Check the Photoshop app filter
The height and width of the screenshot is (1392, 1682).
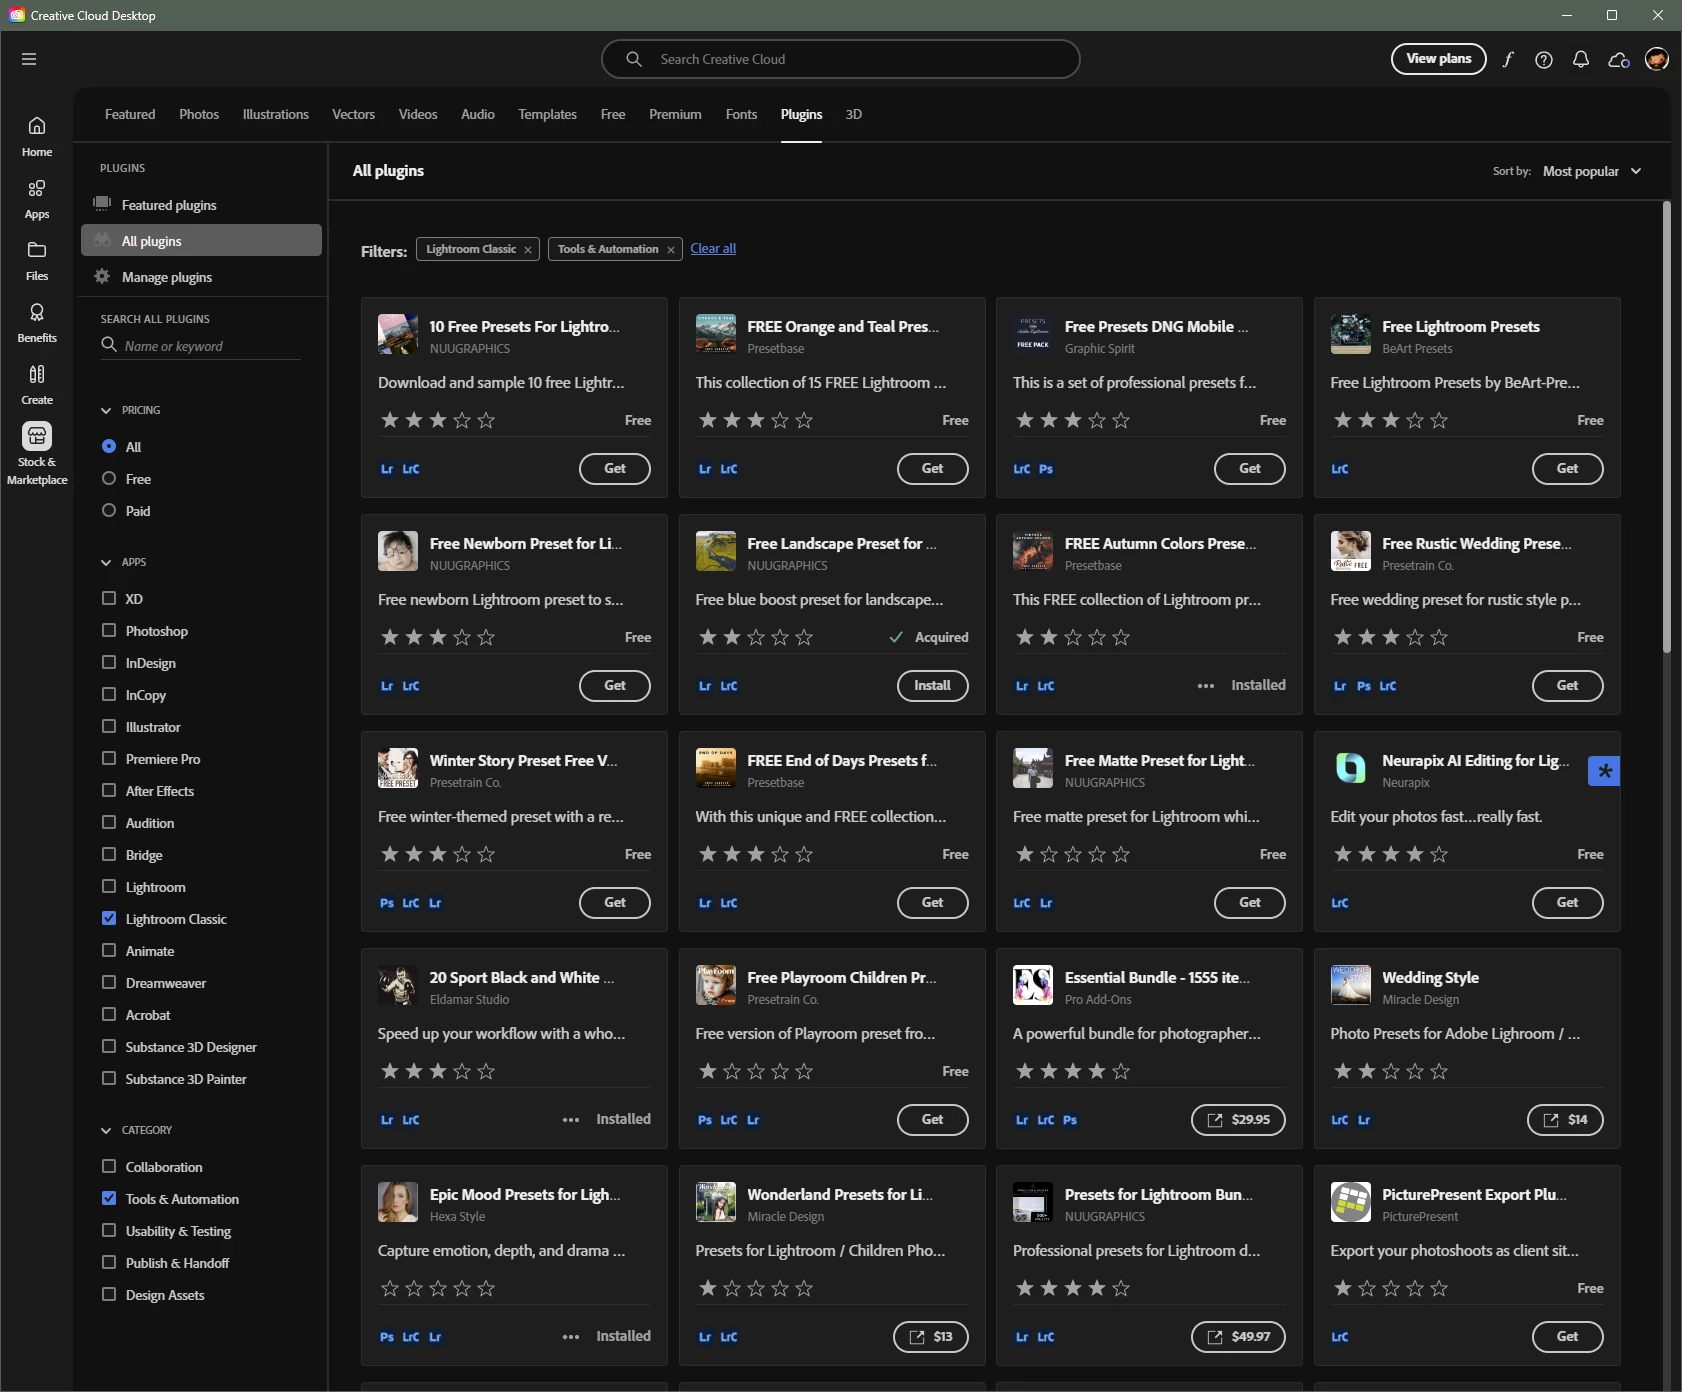pyautogui.click(x=109, y=631)
